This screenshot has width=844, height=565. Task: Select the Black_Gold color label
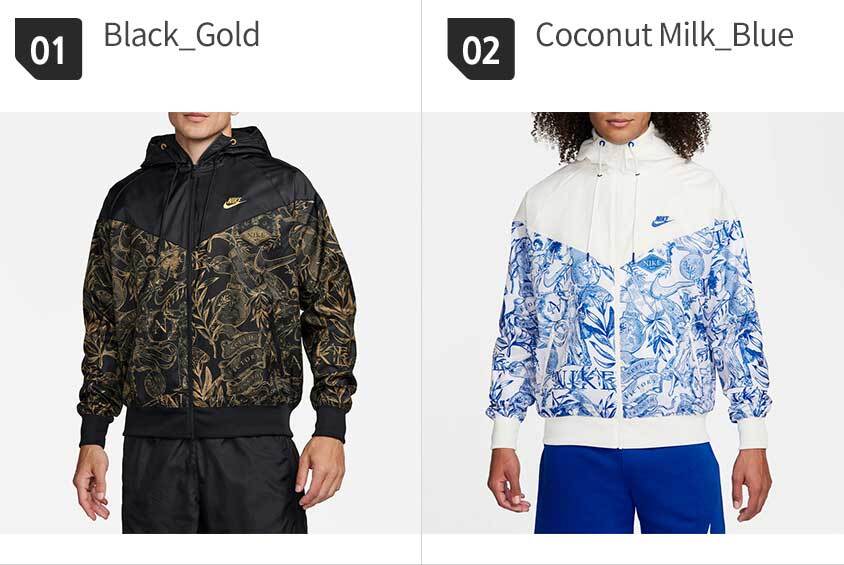[181, 36]
